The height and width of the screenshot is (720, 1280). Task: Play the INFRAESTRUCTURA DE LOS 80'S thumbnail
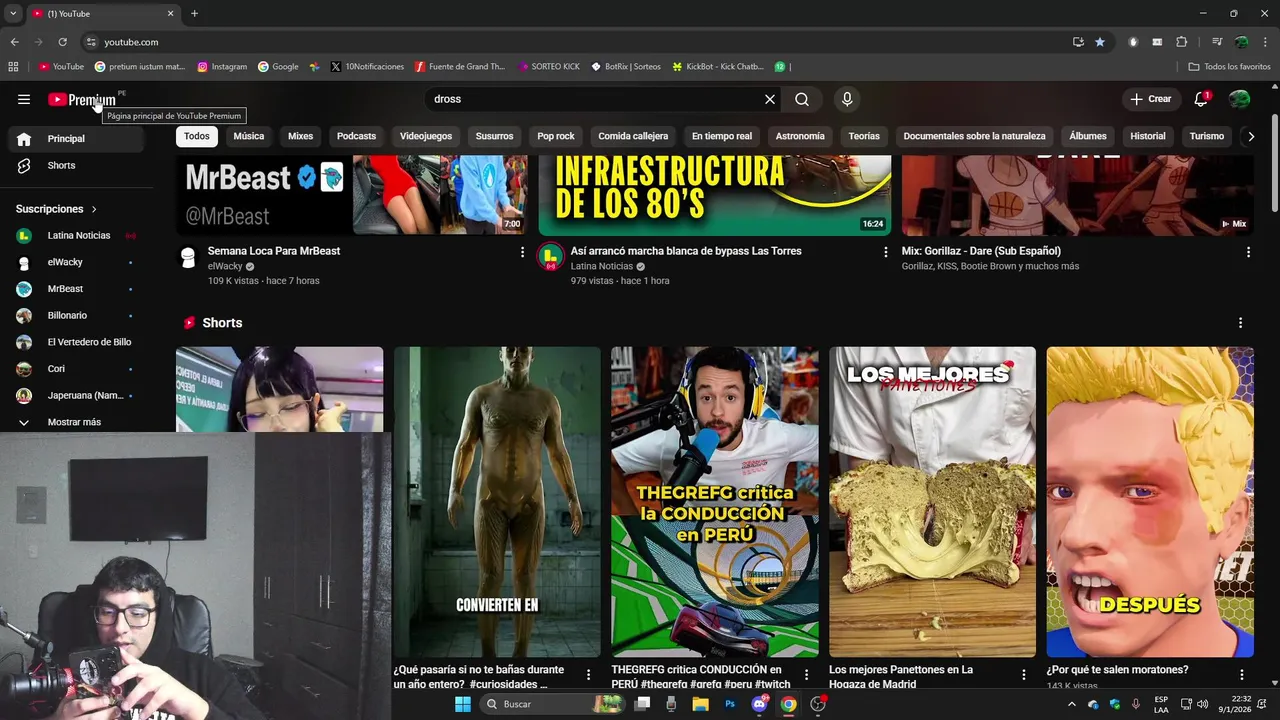(x=715, y=195)
